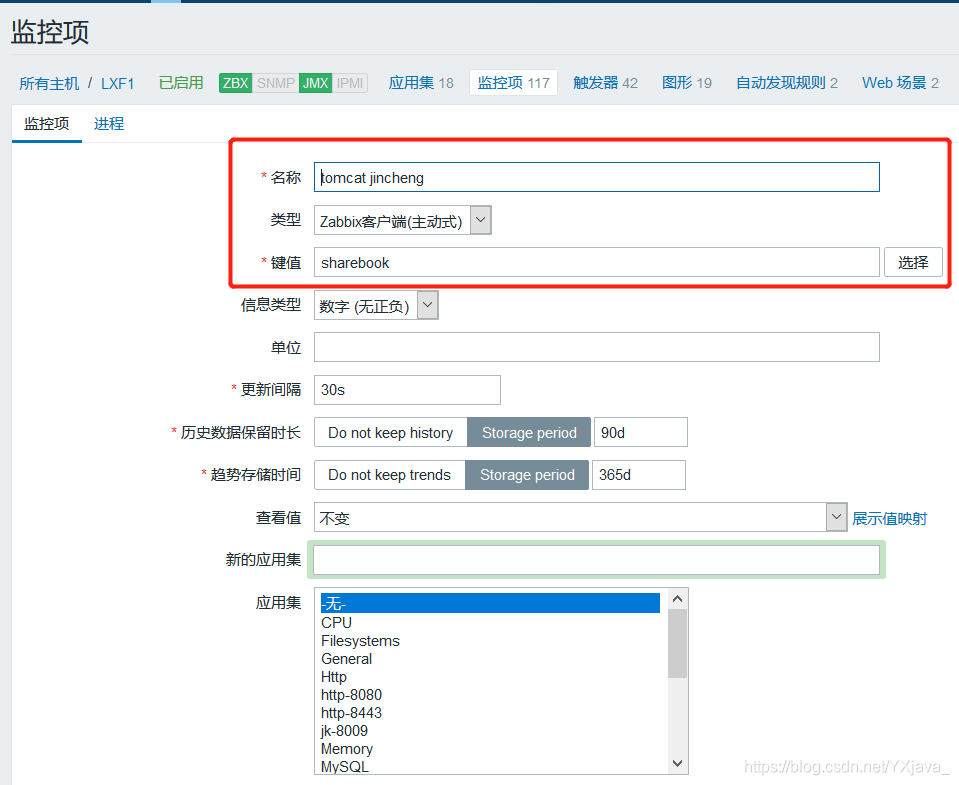The height and width of the screenshot is (785, 959).
Task: Expand the 查看值 dropdown showing 不变
Action: point(580,517)
